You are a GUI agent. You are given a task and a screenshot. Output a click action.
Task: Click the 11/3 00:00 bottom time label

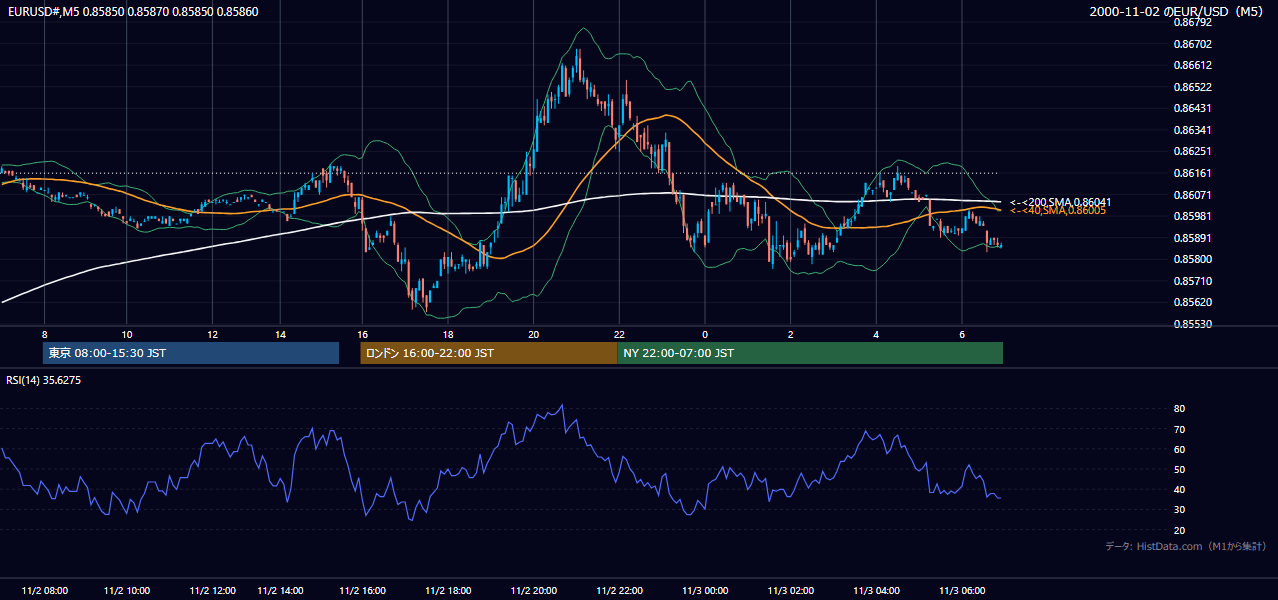point(705,591)
